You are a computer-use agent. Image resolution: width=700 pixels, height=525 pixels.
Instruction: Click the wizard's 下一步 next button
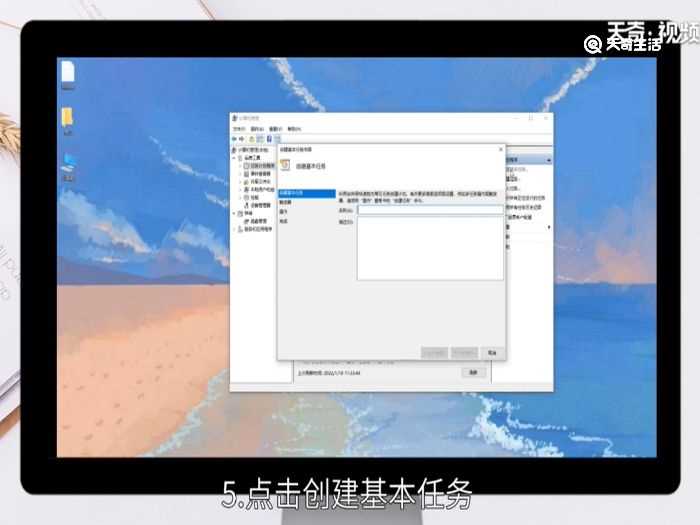pos(464,353)
